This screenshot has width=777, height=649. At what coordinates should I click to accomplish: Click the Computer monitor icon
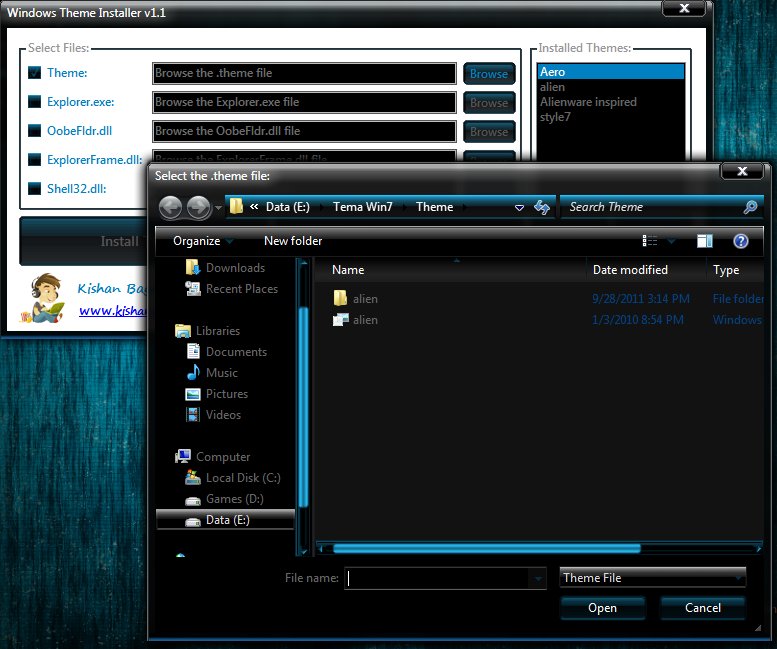click(x=183, y=456)
